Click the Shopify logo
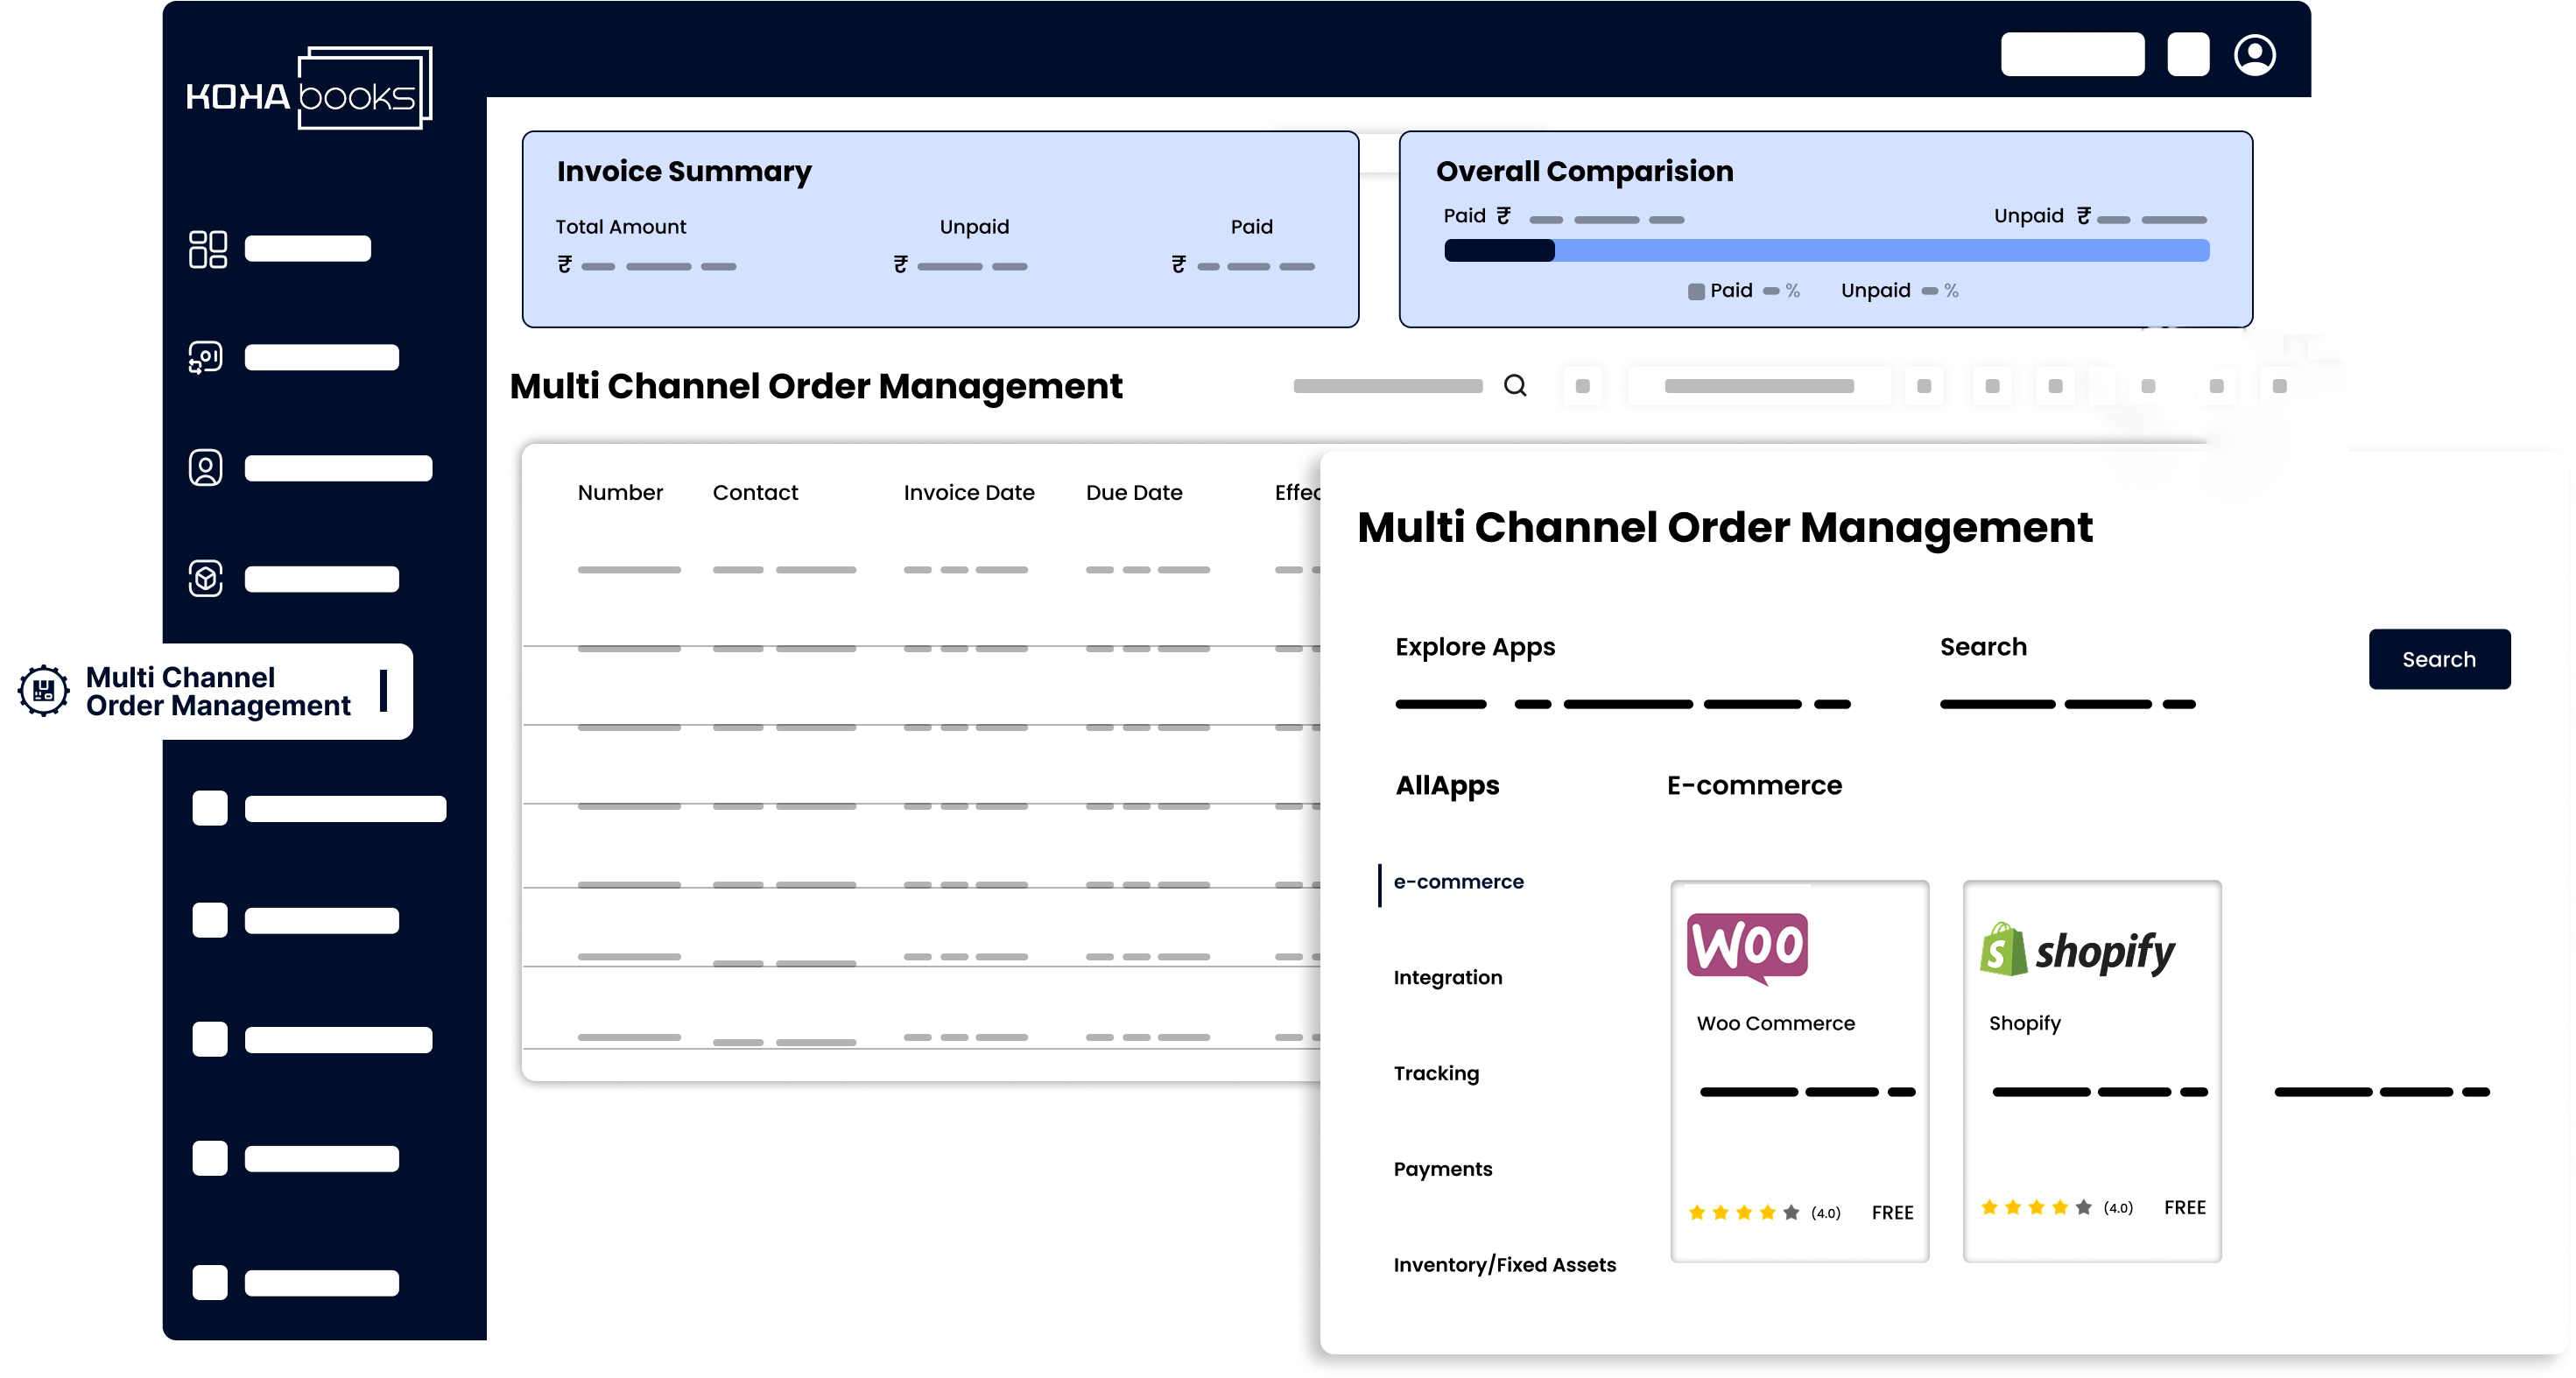Screen dimensions: 2576x1378 [2077, 950]
